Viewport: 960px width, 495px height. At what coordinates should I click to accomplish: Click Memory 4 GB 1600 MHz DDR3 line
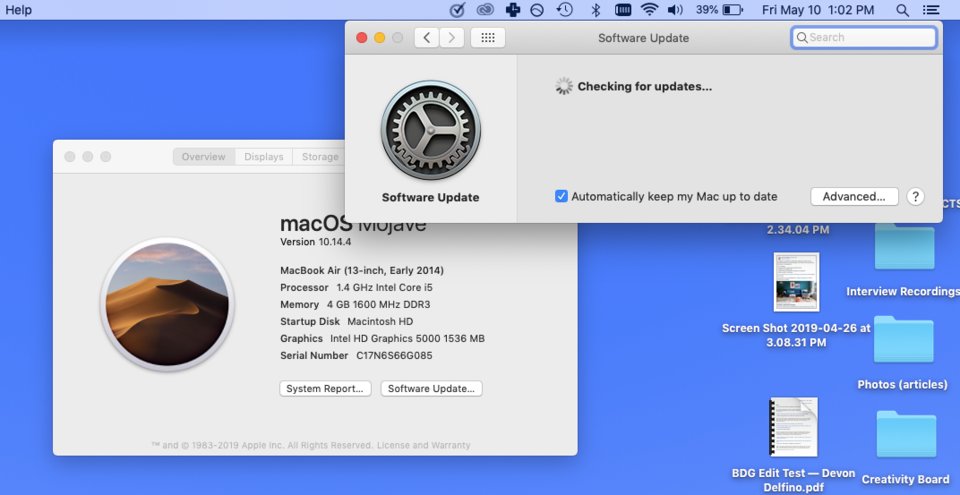355,304
